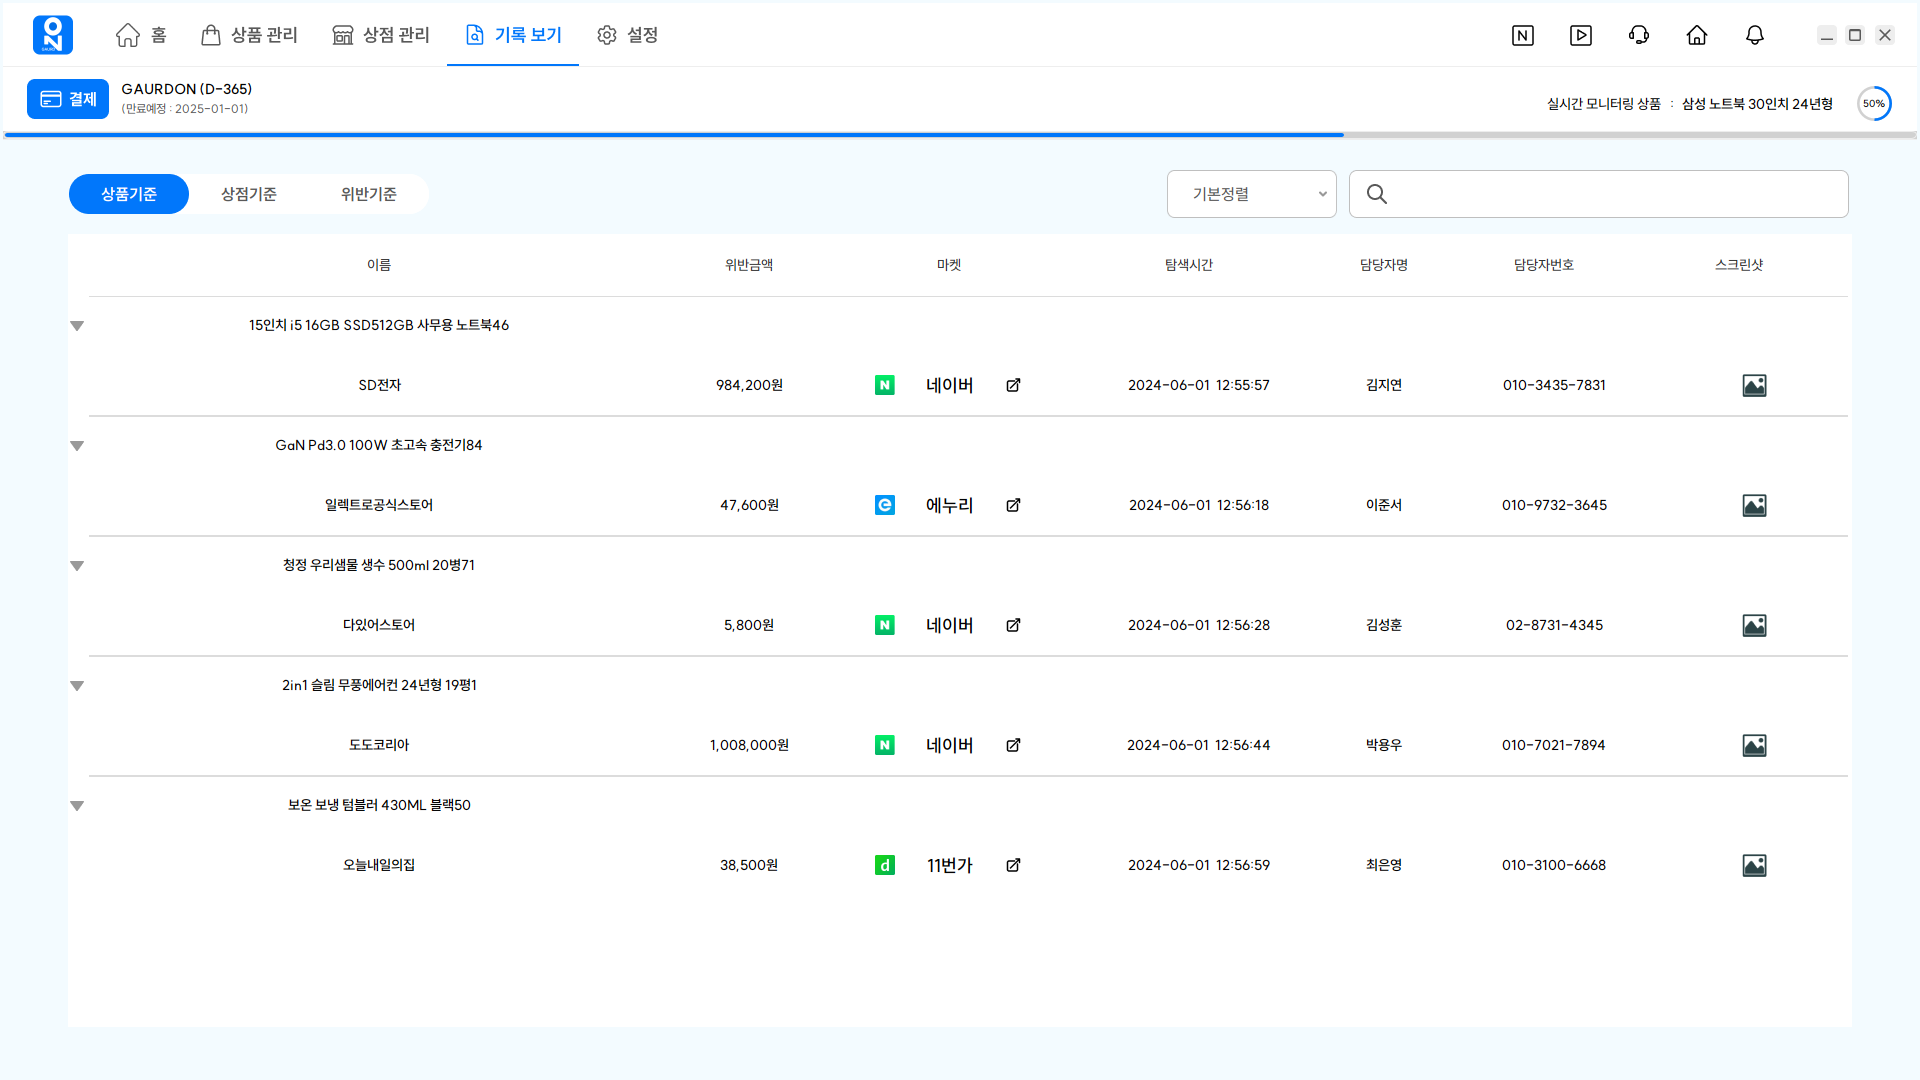
Task: Click the 이름 column header
Action: pyautogui.click(x=379, y=265)
